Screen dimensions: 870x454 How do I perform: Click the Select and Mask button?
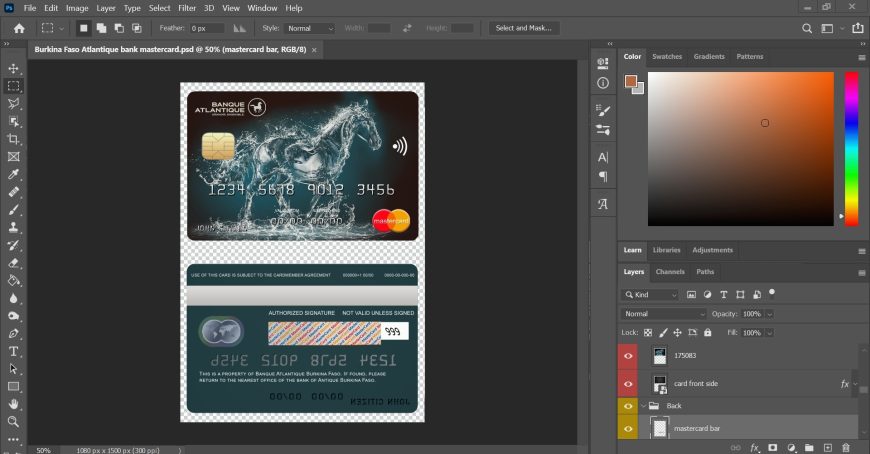tap(523, 28)
